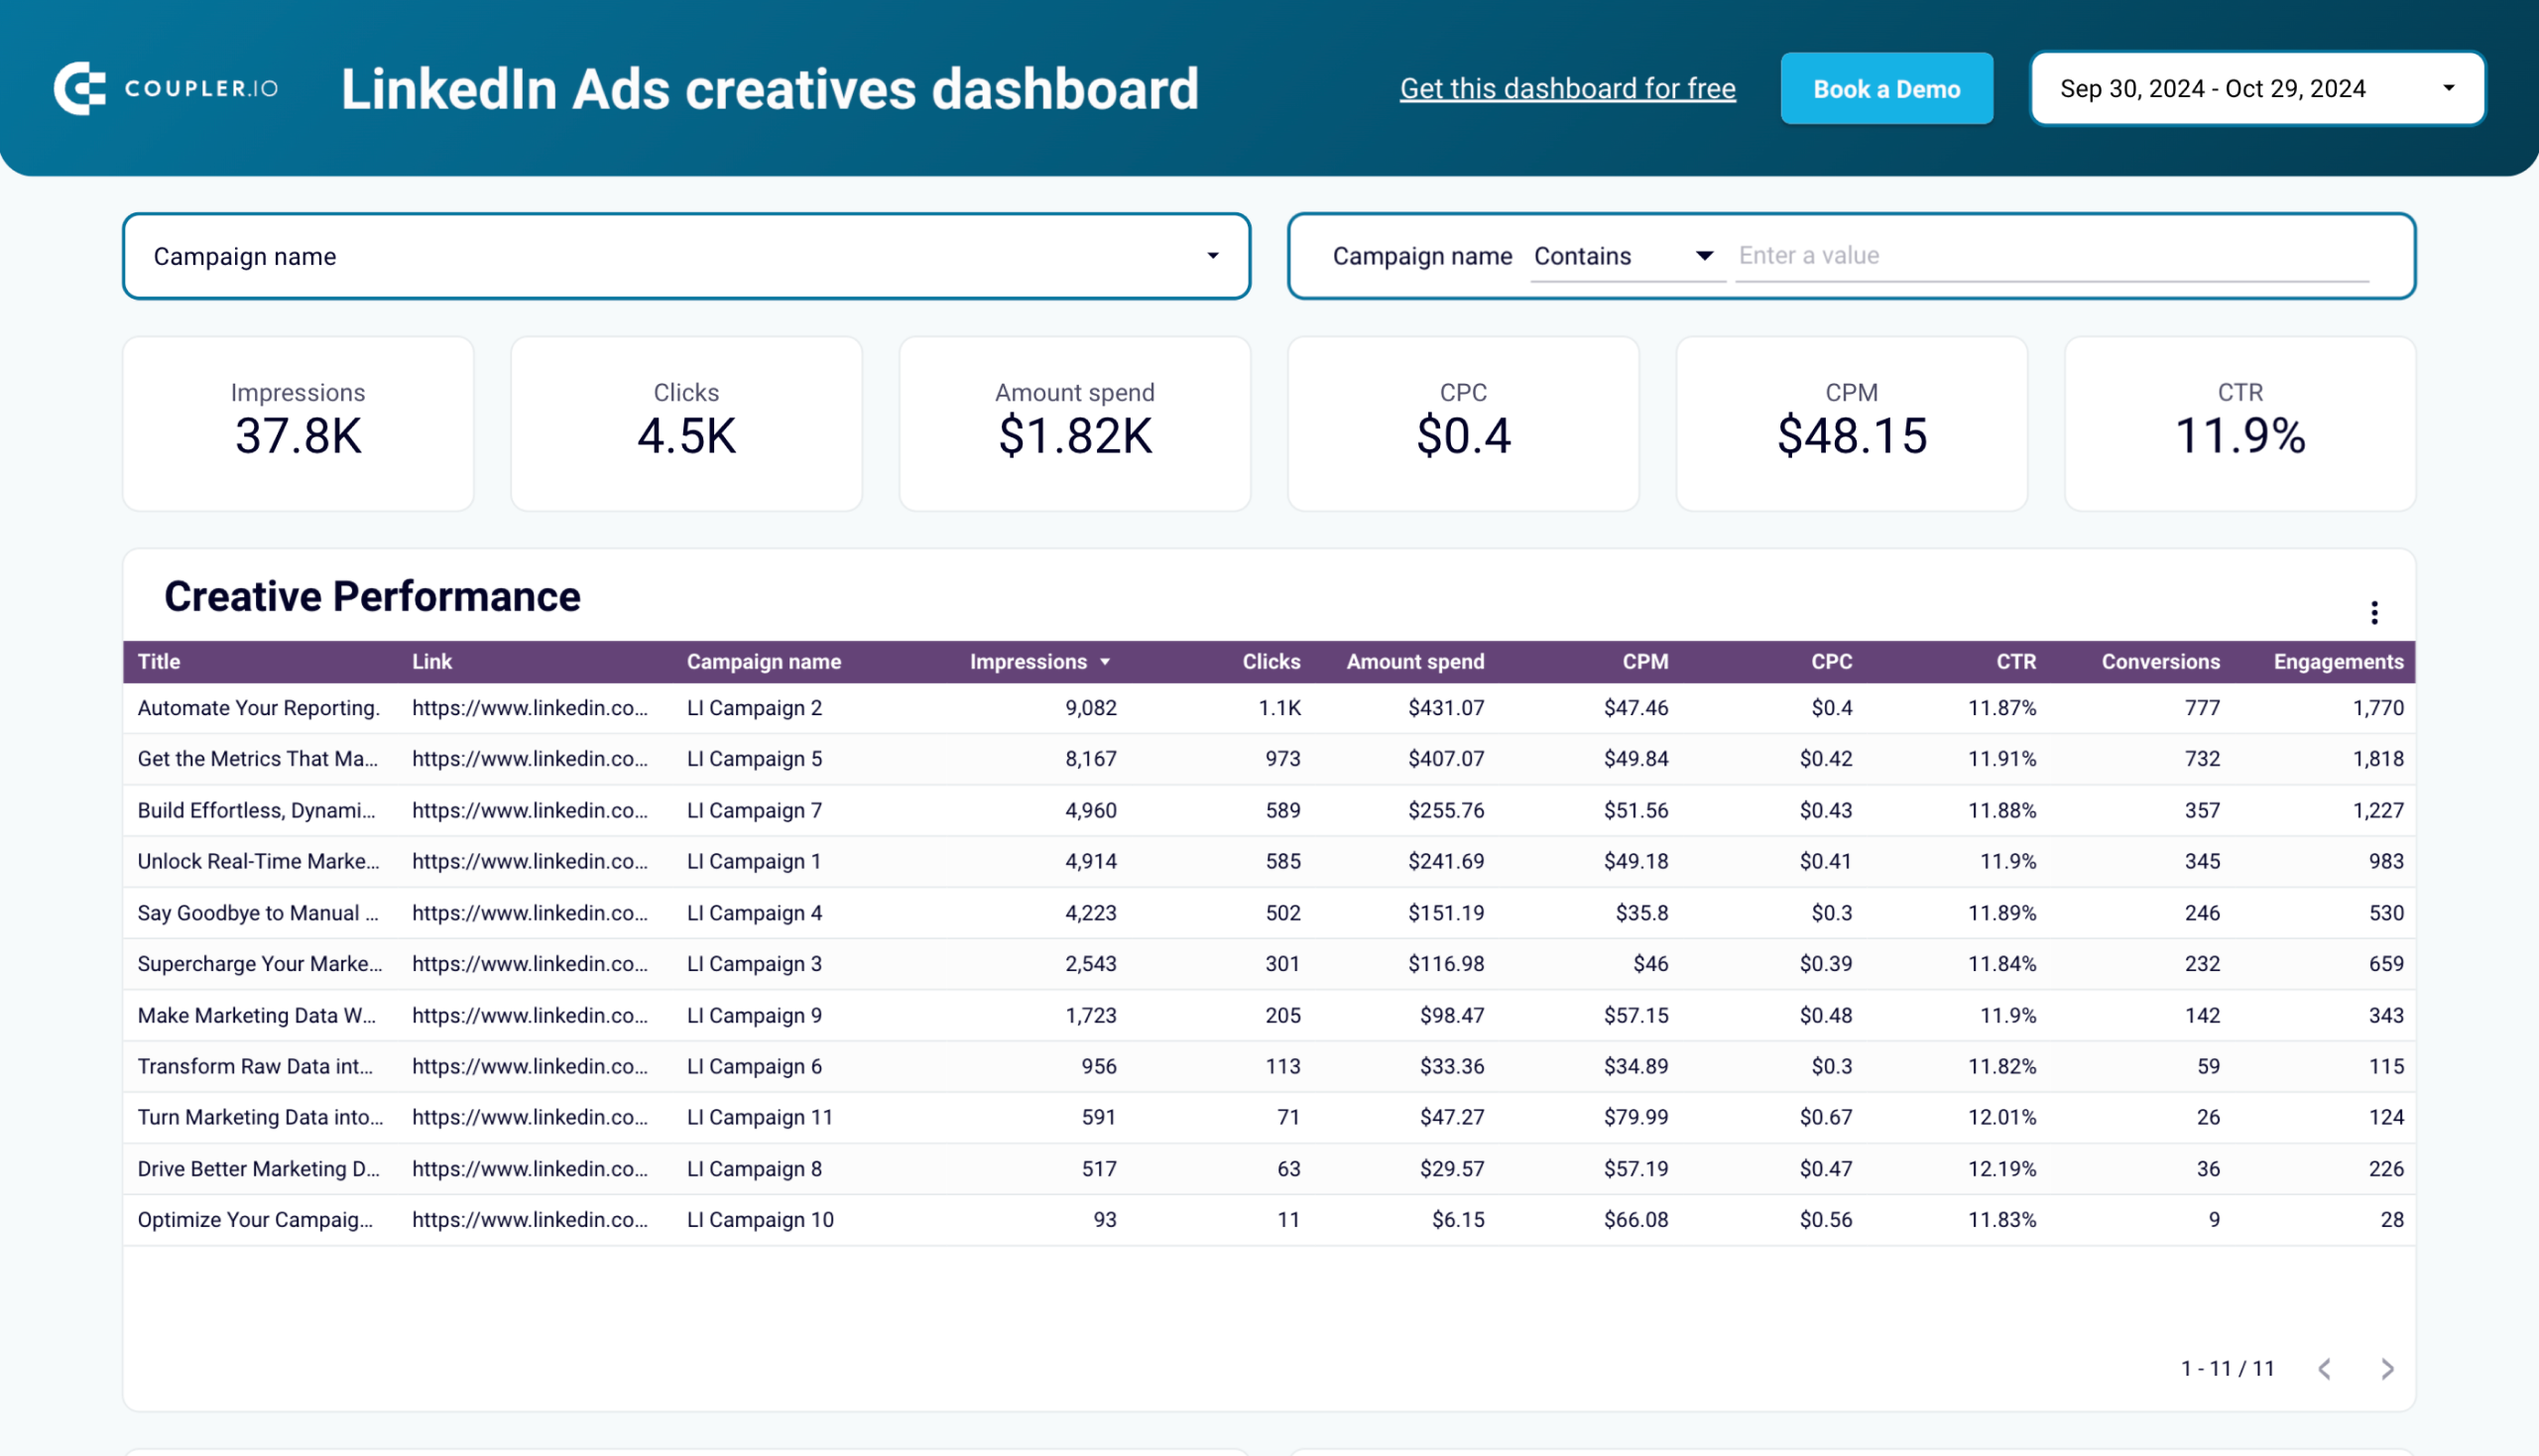The width and height of the screenshot is (2539, 1456).
Task: Click the Amount spend $1.82K scorecard
Action: (1074, 423)
